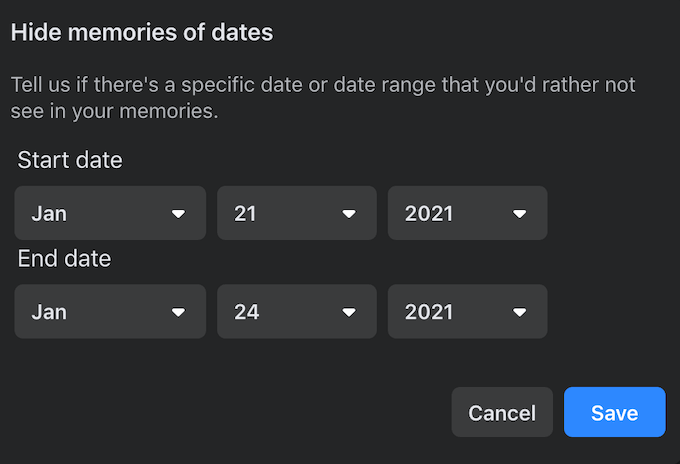The height and width of the screenshot is (464, 680).
Task: Click the "Hide memories of dates" heading
Action: coord(141,32)
